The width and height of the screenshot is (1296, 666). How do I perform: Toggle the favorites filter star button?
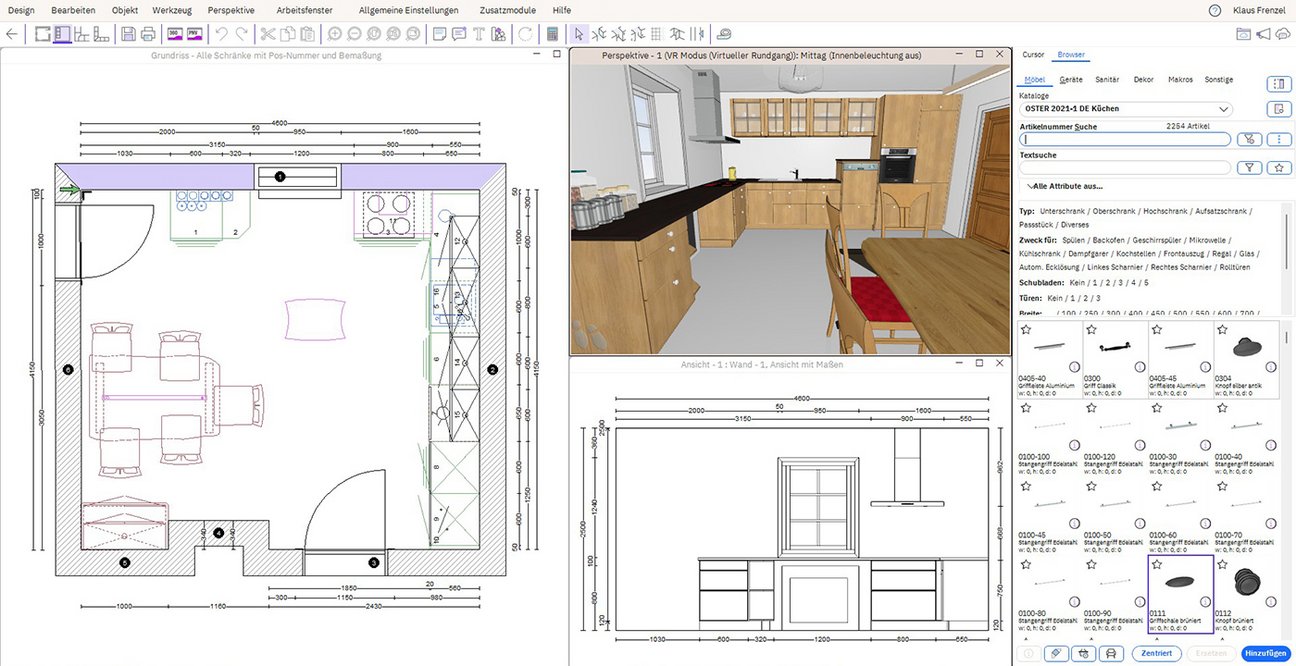tap(1277, 168)
